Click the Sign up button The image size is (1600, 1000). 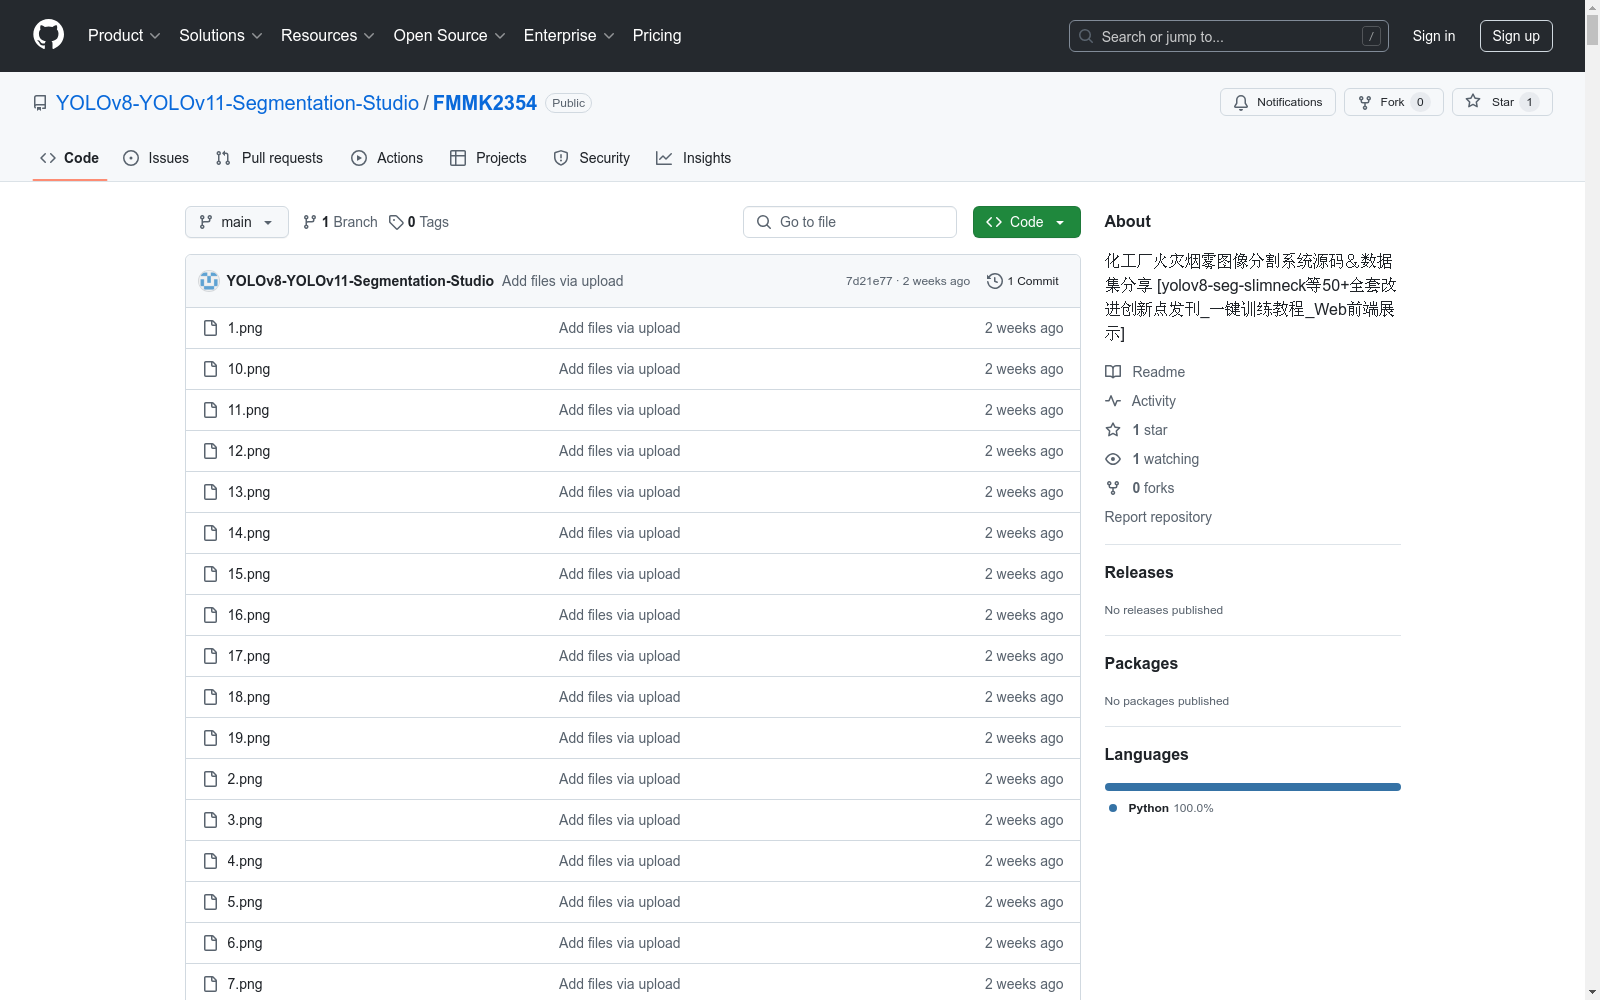(x=1516, y=36)
